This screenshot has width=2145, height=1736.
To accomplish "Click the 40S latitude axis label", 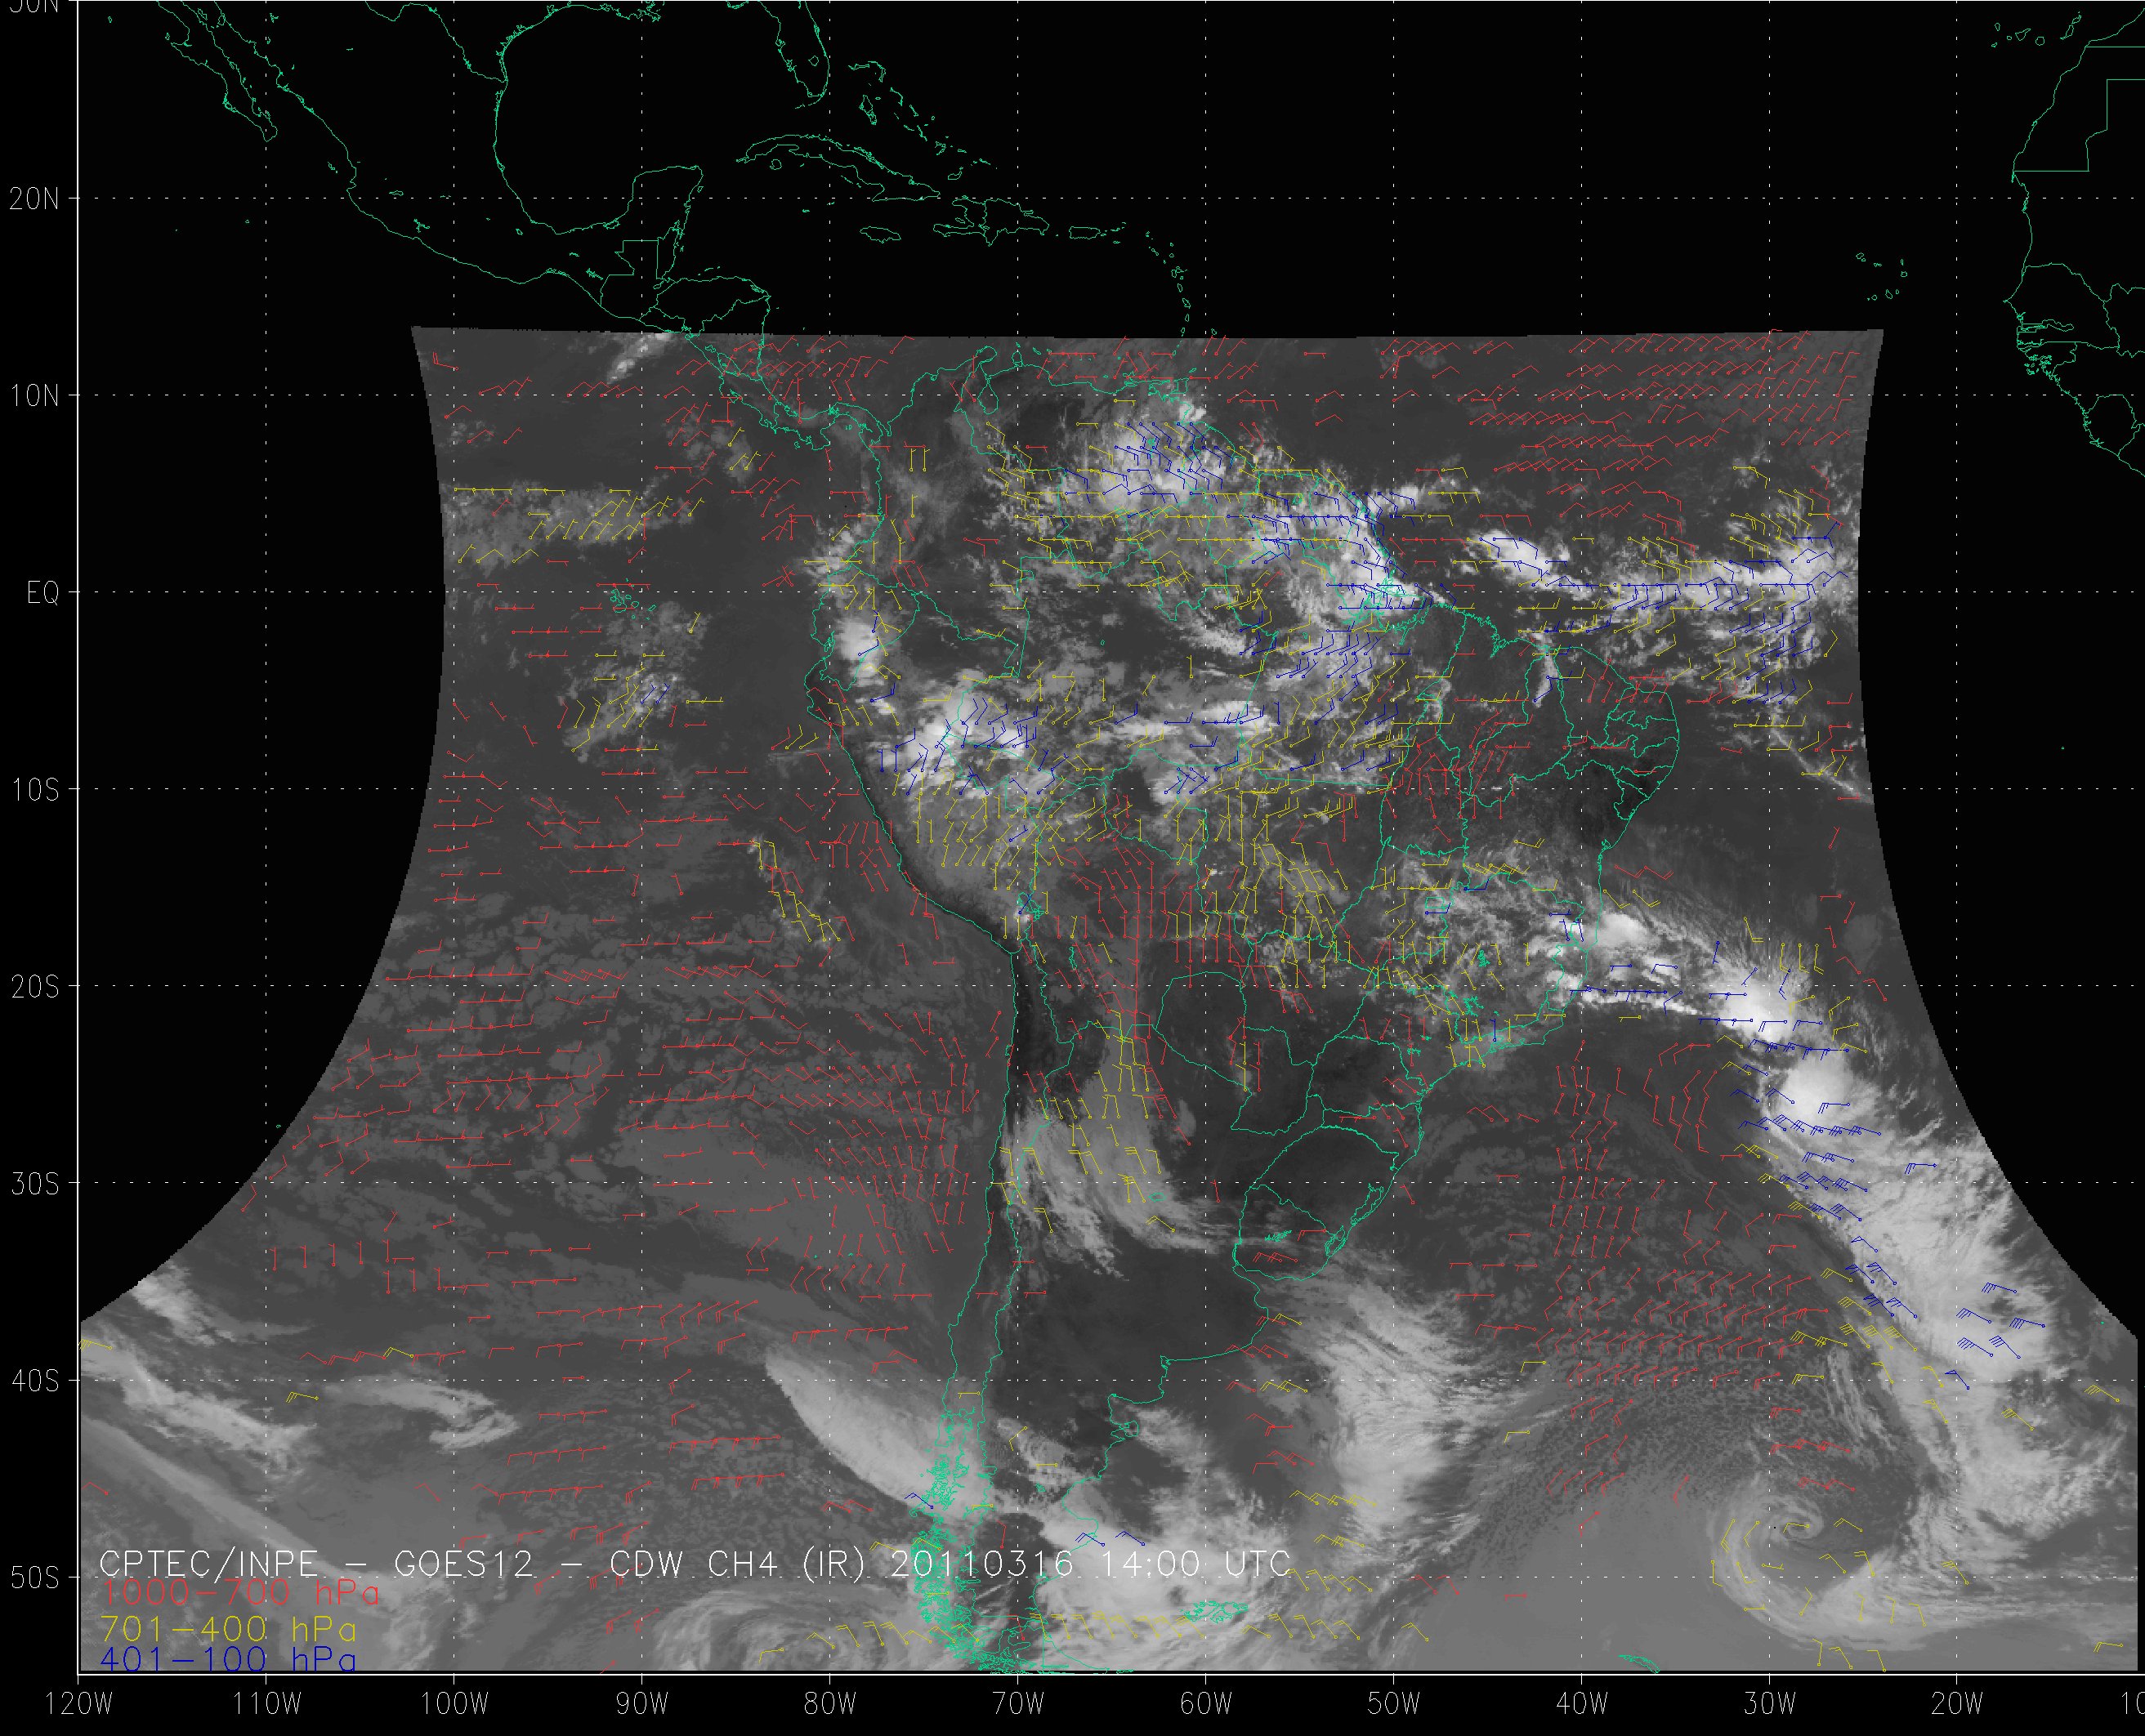I will coord(34,1381).
